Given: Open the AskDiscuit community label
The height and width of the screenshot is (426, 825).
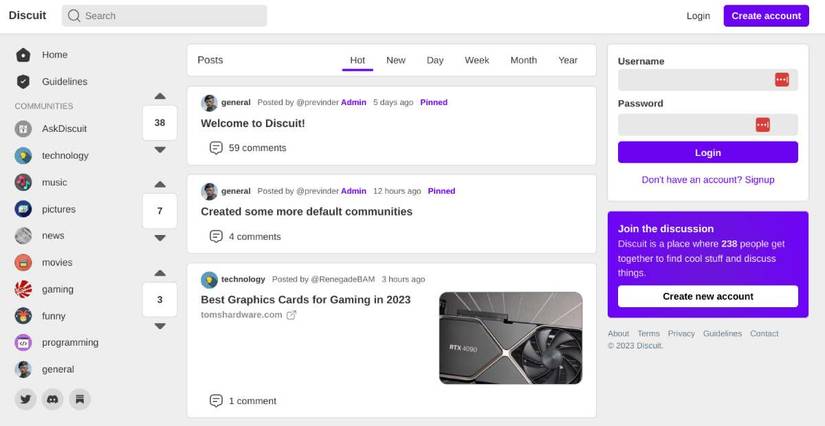Looking at the screenshot, I should (64, 129).
